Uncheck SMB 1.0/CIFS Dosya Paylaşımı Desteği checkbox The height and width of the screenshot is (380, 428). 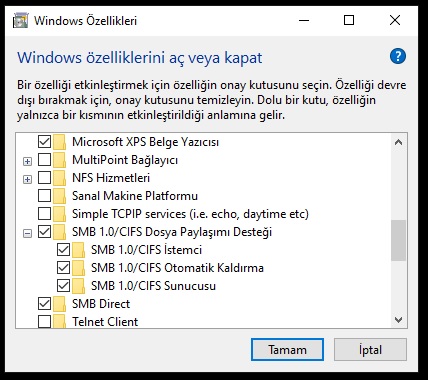point(44,232)
